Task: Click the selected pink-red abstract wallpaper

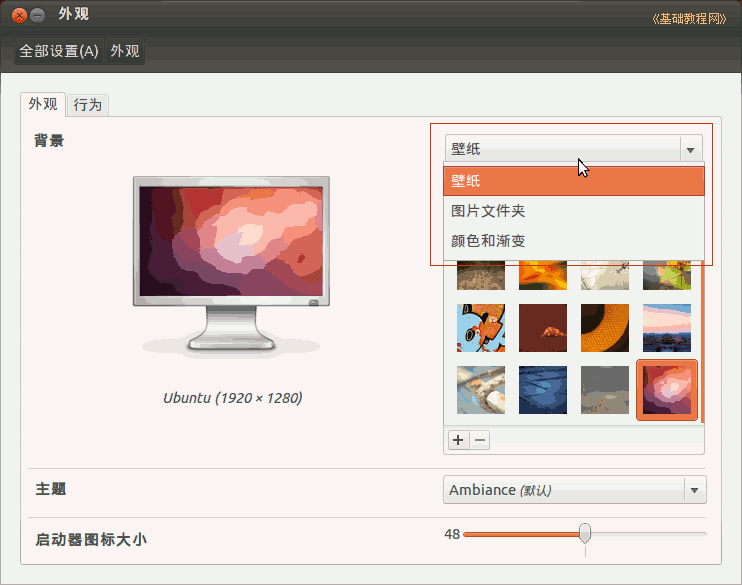Action: (x=667, y=390)
